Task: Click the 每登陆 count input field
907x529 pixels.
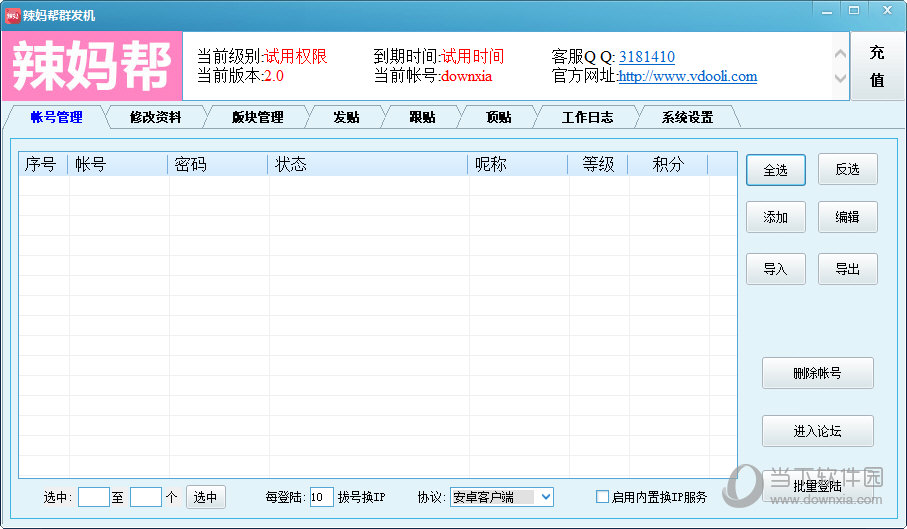Action: point(322,497)
